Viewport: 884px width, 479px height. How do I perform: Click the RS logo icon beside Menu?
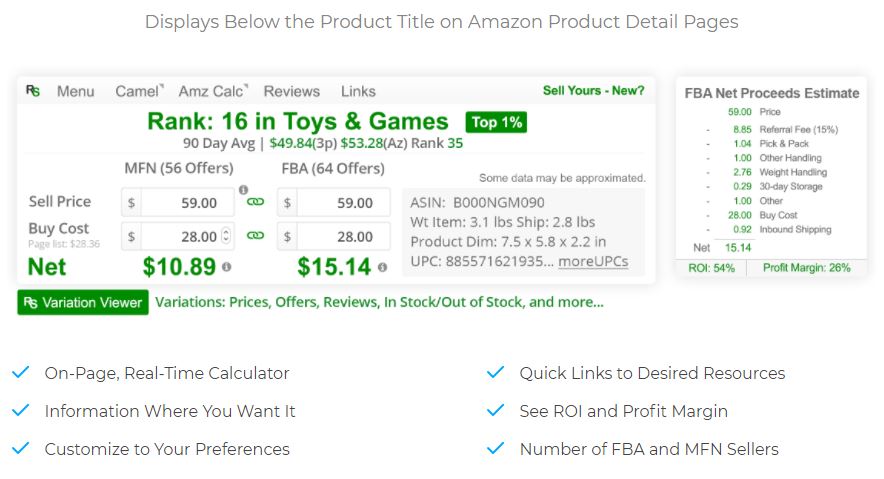tap(33, 91)
